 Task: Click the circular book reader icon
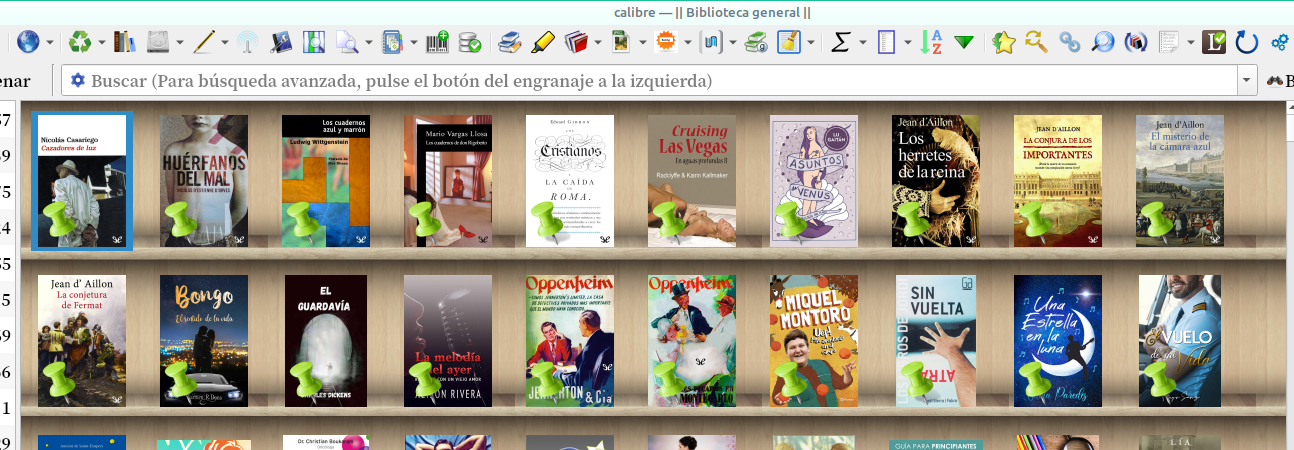coord(1135,42)
